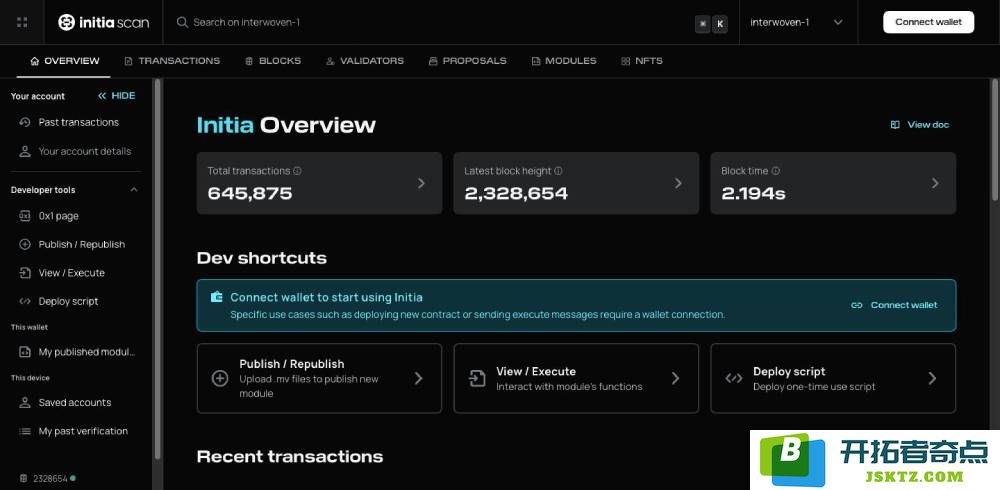Click the code icon on Deploy script card
The image size is (1000, 490).
tap(733, 378)
